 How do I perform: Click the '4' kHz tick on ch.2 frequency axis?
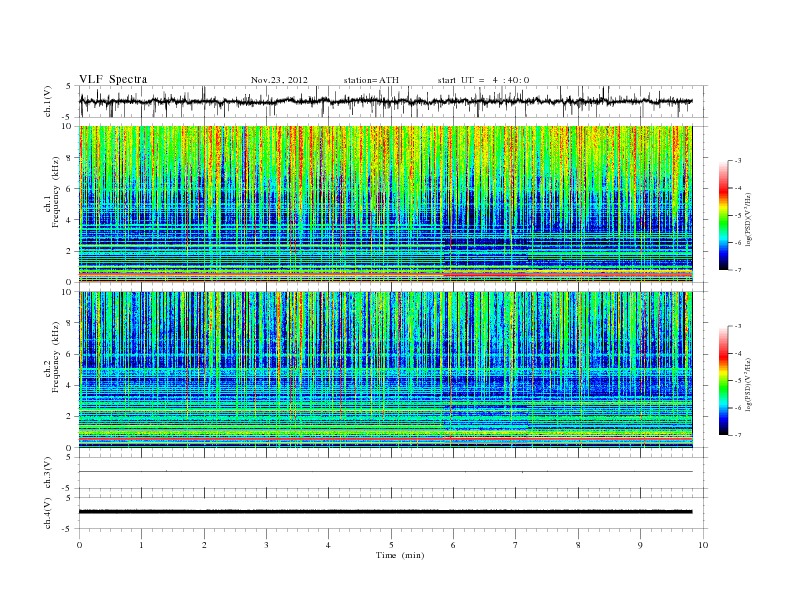70,386
